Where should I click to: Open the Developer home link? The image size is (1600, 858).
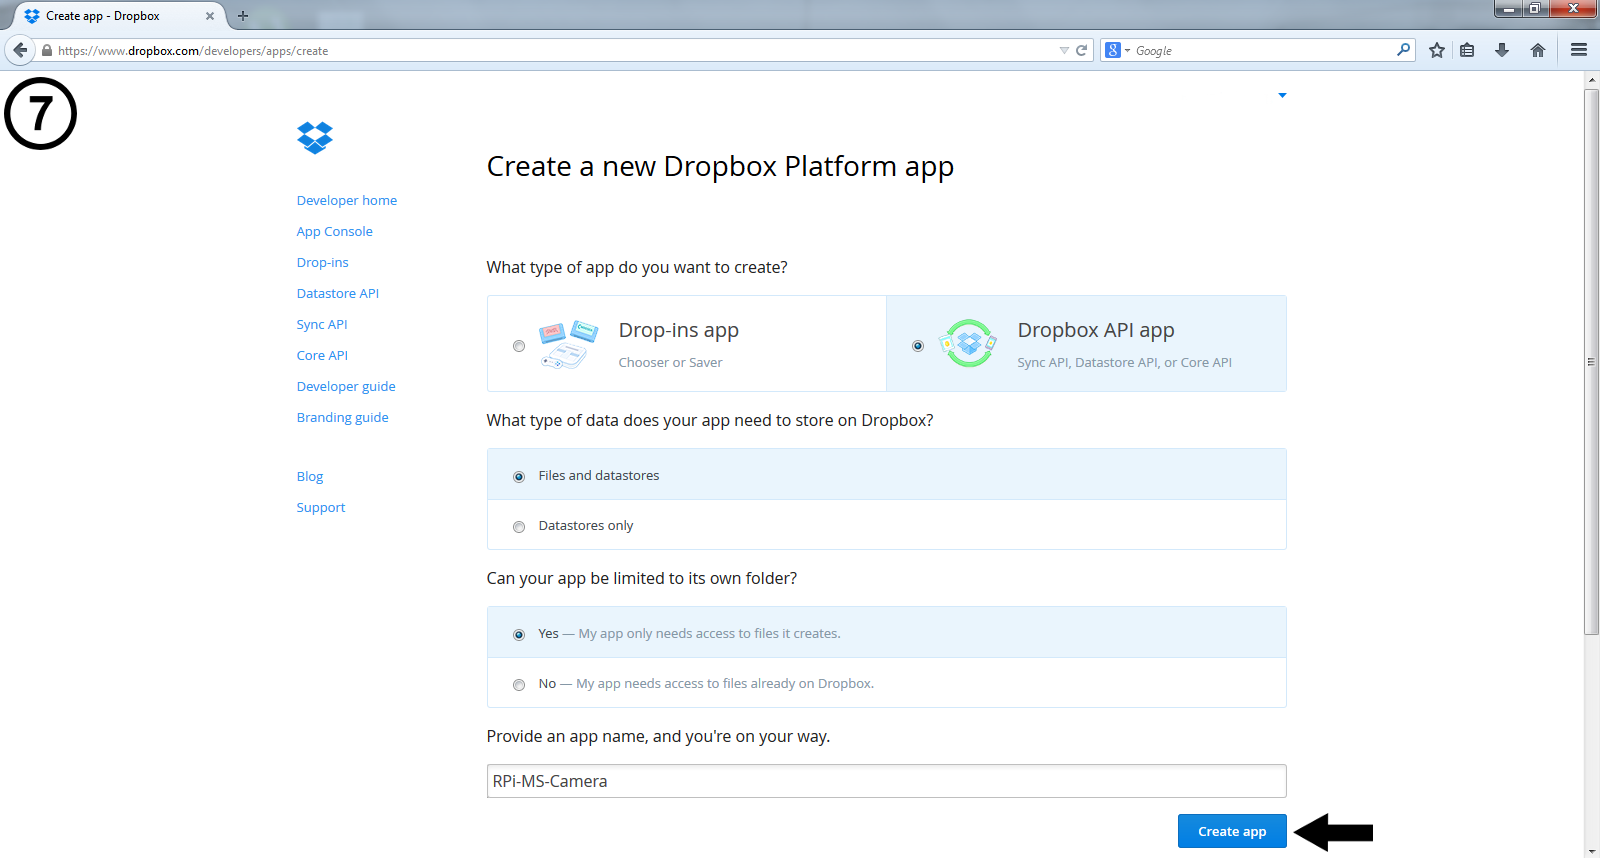click(347, 200)
